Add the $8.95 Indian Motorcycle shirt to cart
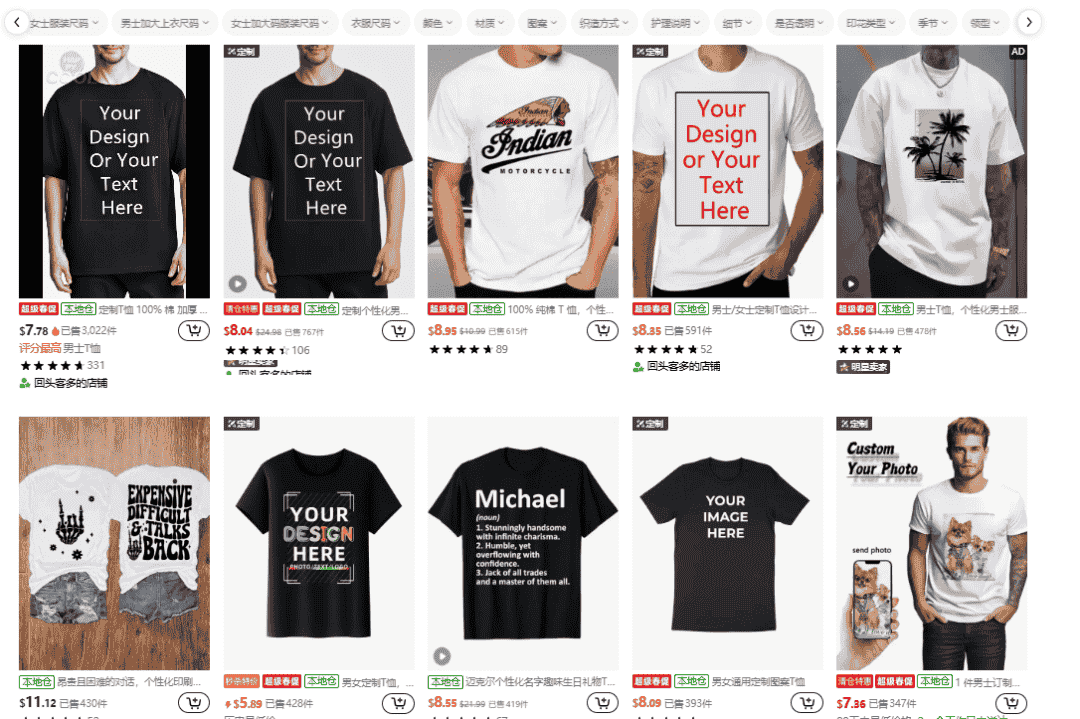Viewport: 1080px width, 719px height. [603, 331]
